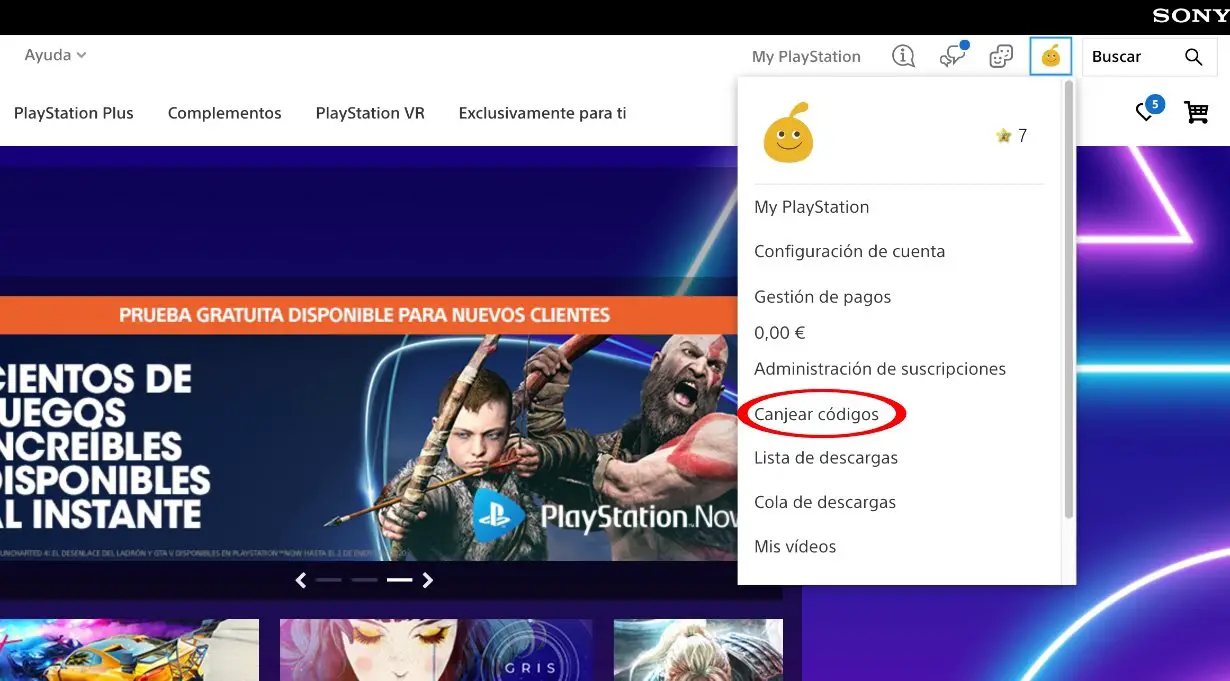Click the magnifying glass search icon
The width and height of the screenshot is (1230, 681).
coord(1193,57)
